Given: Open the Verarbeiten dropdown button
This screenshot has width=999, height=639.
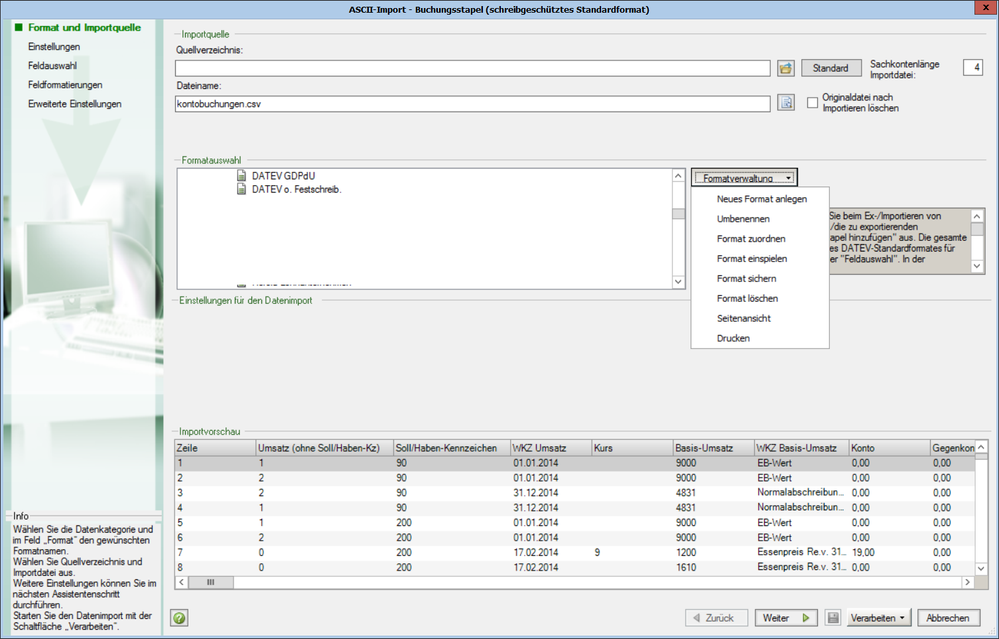Looking at the screenshot, I should 879,618.
